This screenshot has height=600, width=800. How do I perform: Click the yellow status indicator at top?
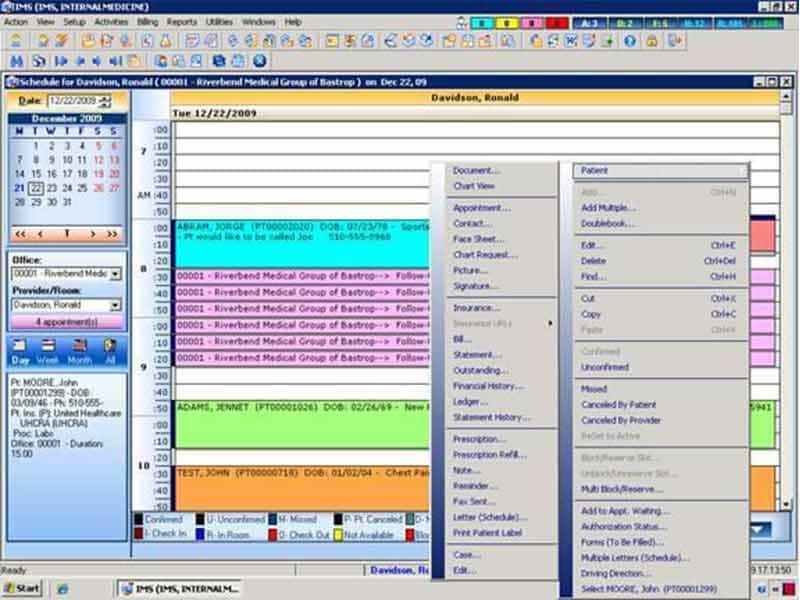pos(507,23)
